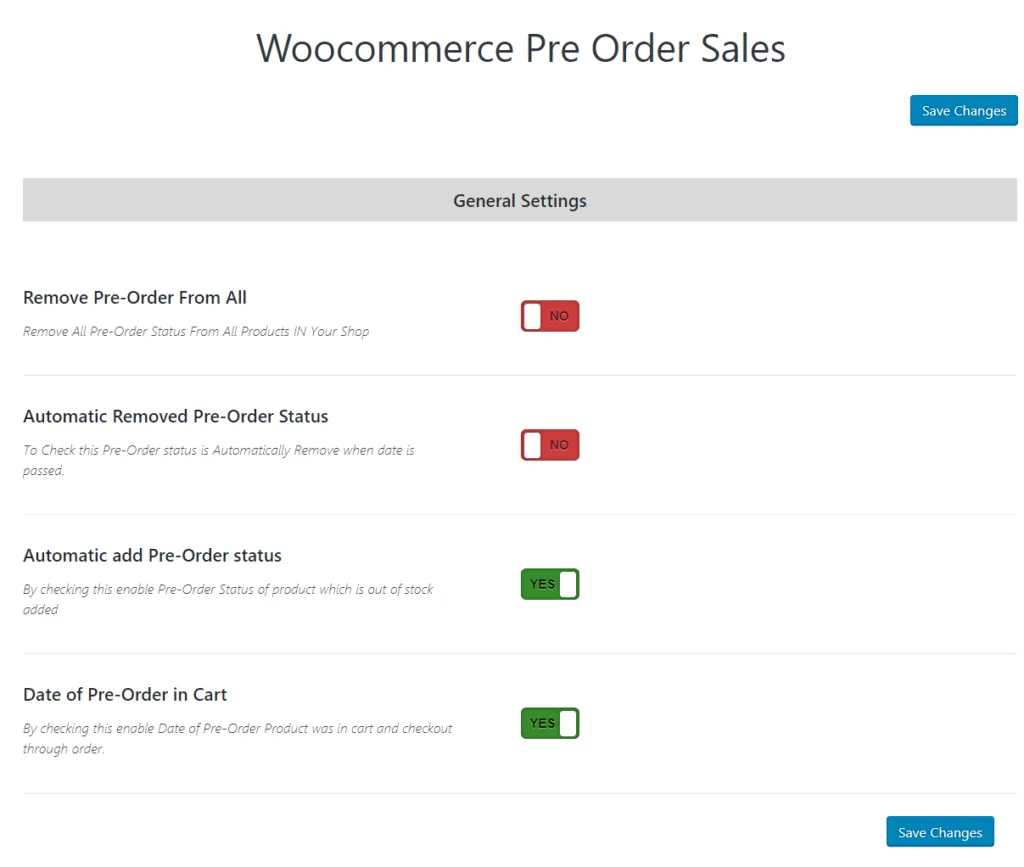The height and width of the screenshot is (867, 1024).
Task: Disable the Automatic add Pre-Order status toggle
Action: coord(550,584)
